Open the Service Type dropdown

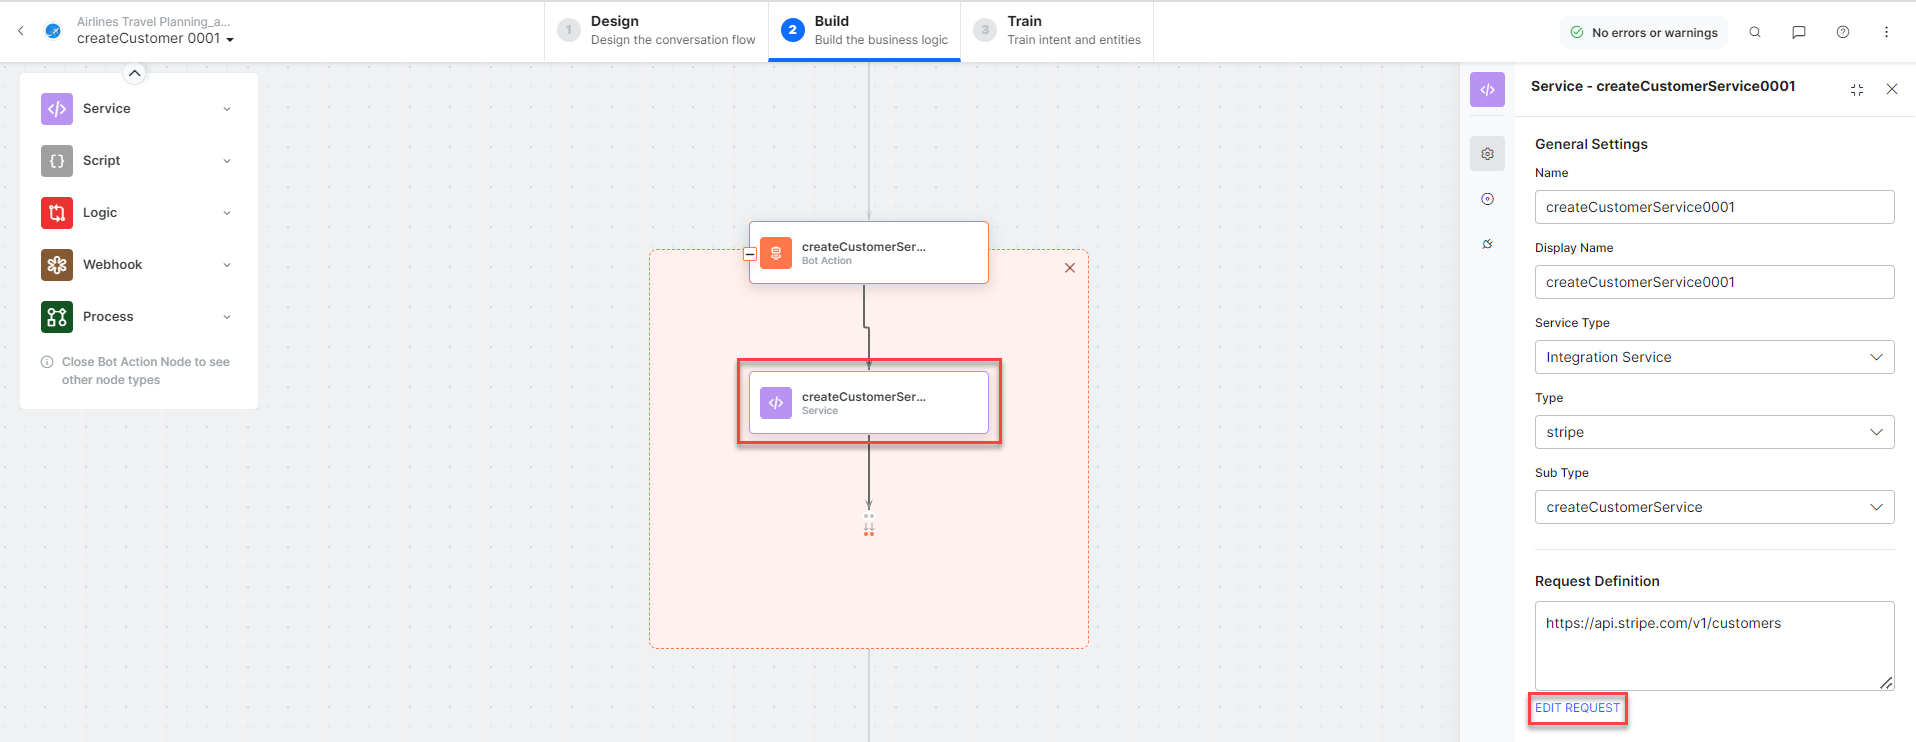(x=1714, y=357)
